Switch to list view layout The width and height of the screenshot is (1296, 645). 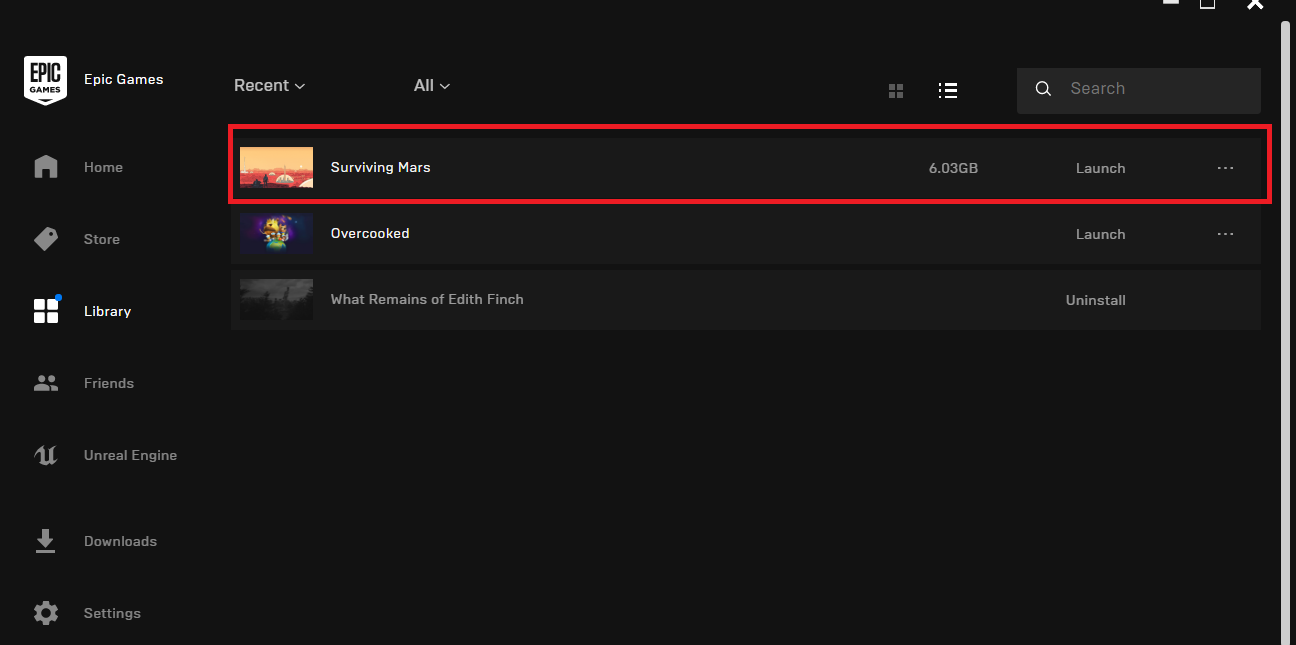point(948,91)
